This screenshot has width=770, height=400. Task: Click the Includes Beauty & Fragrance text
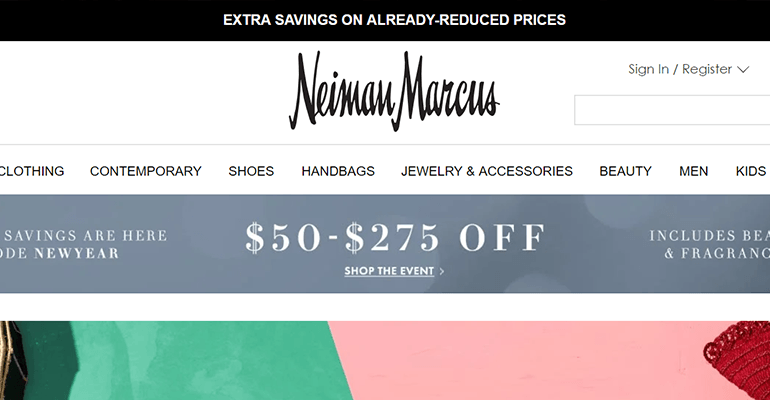click(x=708, y=245)
